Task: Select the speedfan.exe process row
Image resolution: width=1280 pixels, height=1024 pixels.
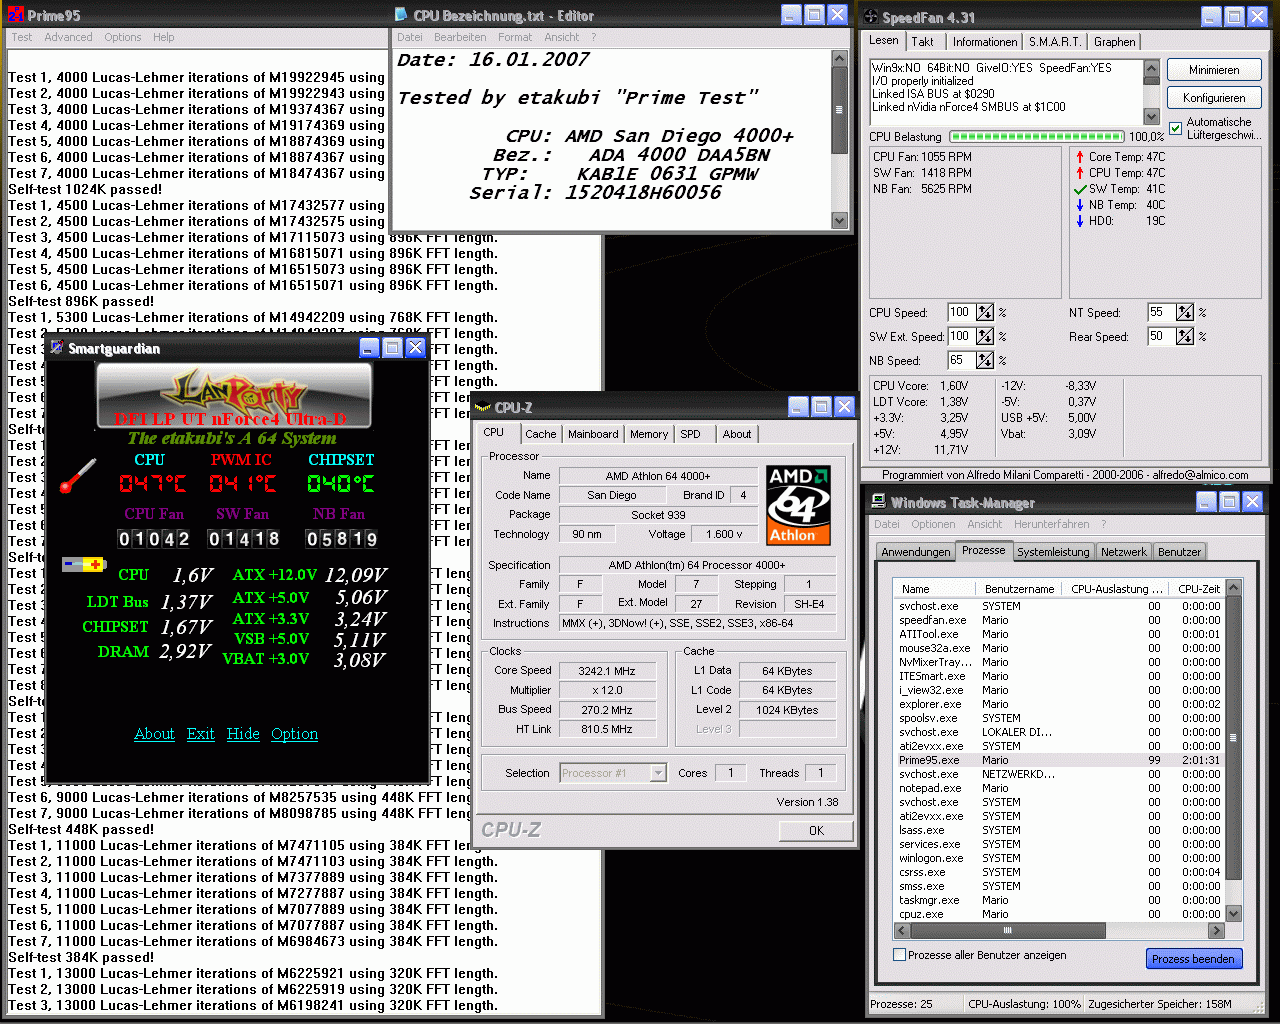Action: [1059, 620]
